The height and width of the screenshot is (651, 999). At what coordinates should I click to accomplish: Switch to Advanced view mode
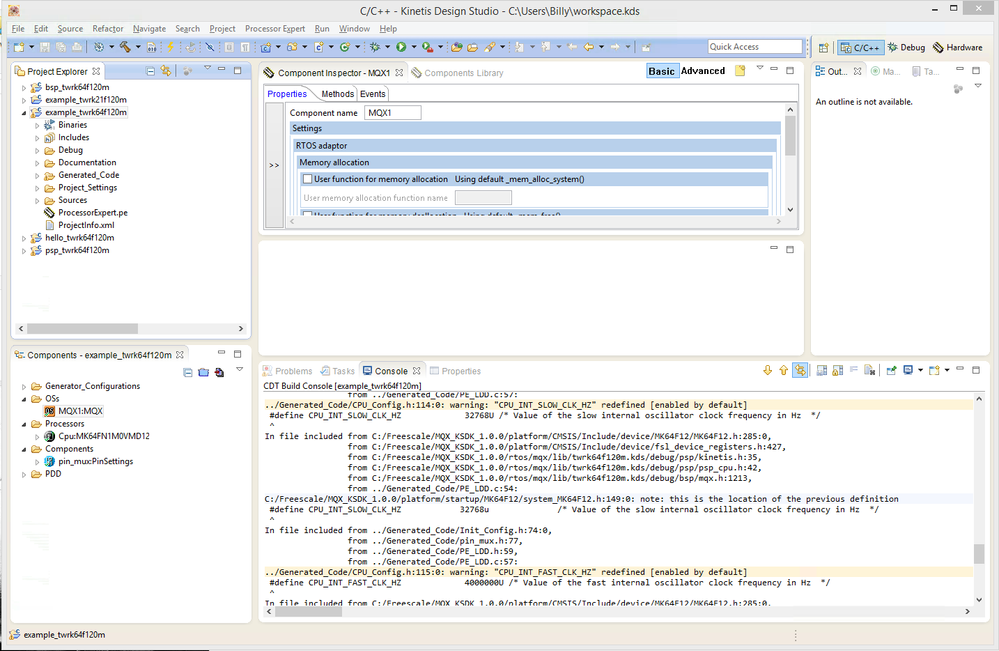pyautogui.click(x=703, y=71)
